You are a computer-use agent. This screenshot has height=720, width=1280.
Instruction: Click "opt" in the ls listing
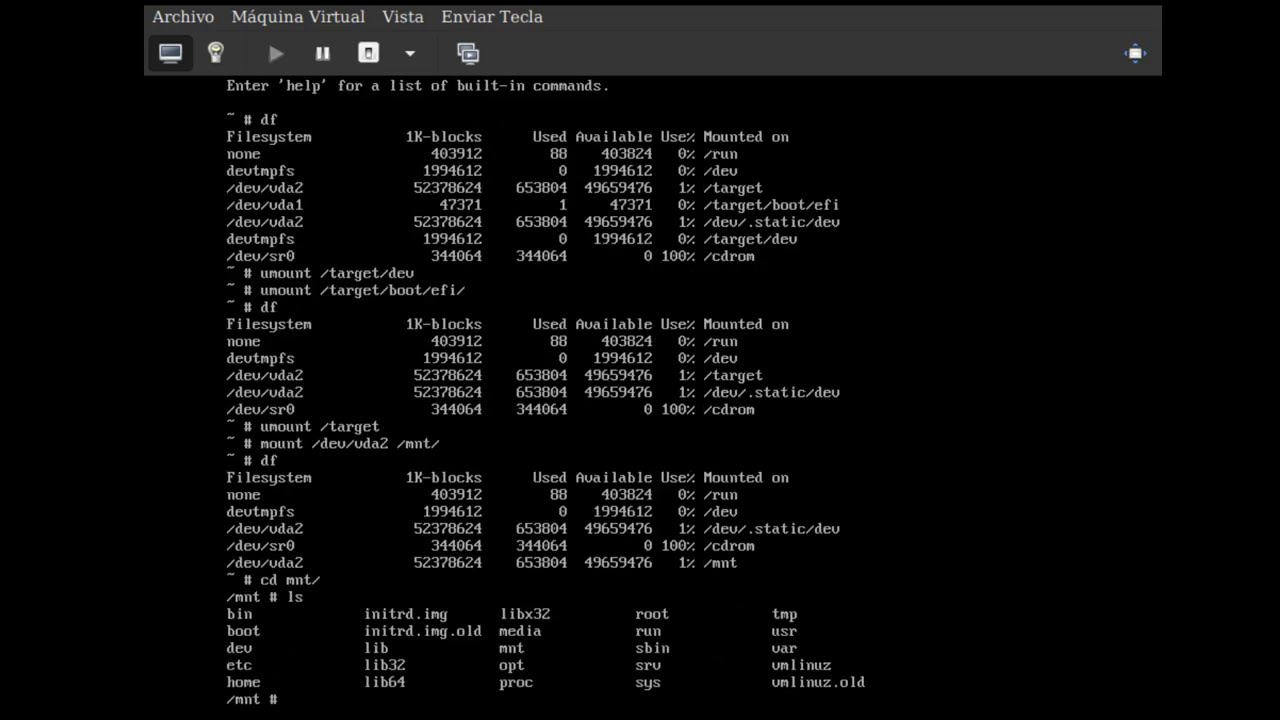(512, 665)
